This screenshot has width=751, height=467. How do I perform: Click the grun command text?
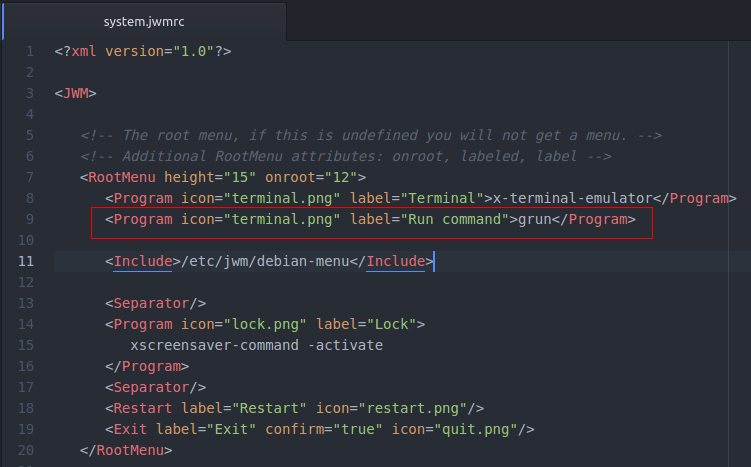pos(535,219)
